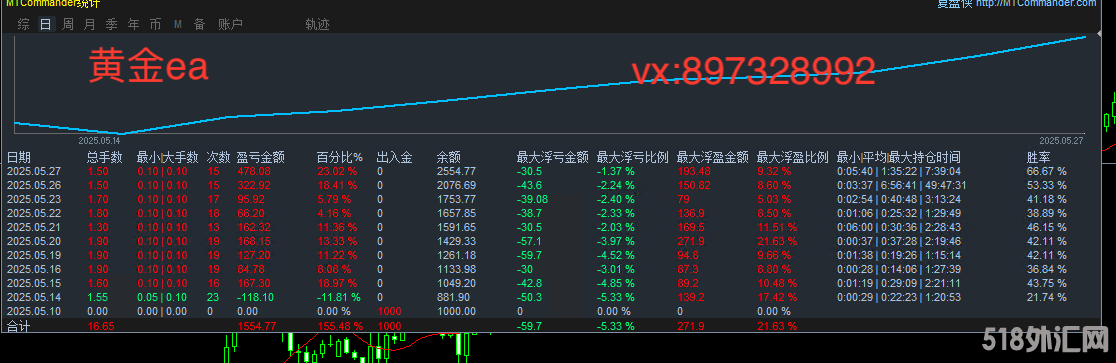The width and height of the screenshot is (1116, 363).
Task: Click the 最大浮盈金额 column header
Action: click(x=712, y=157)
